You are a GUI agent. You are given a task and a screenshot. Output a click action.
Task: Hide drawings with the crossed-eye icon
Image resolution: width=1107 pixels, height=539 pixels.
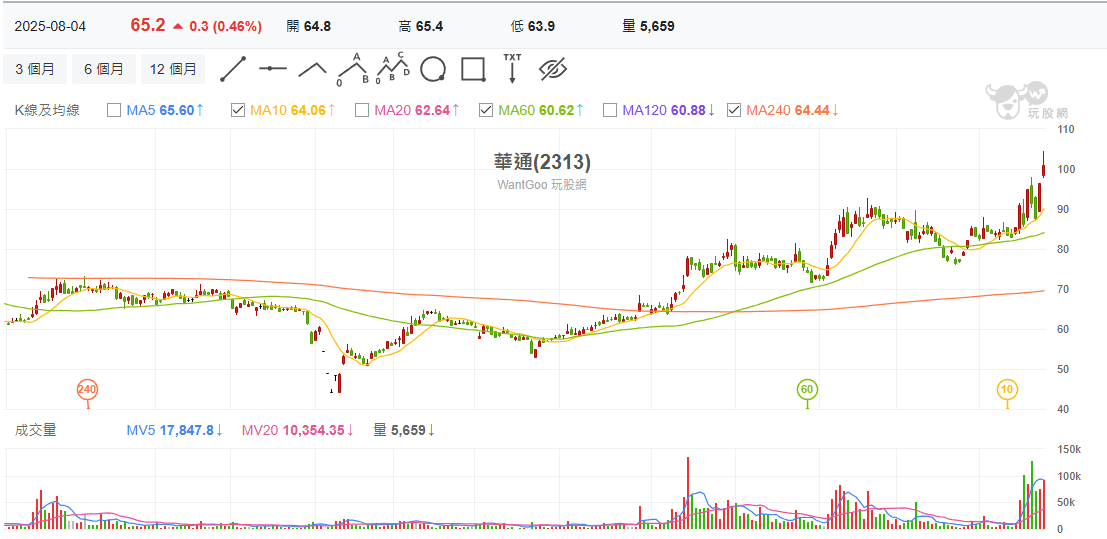553,69
